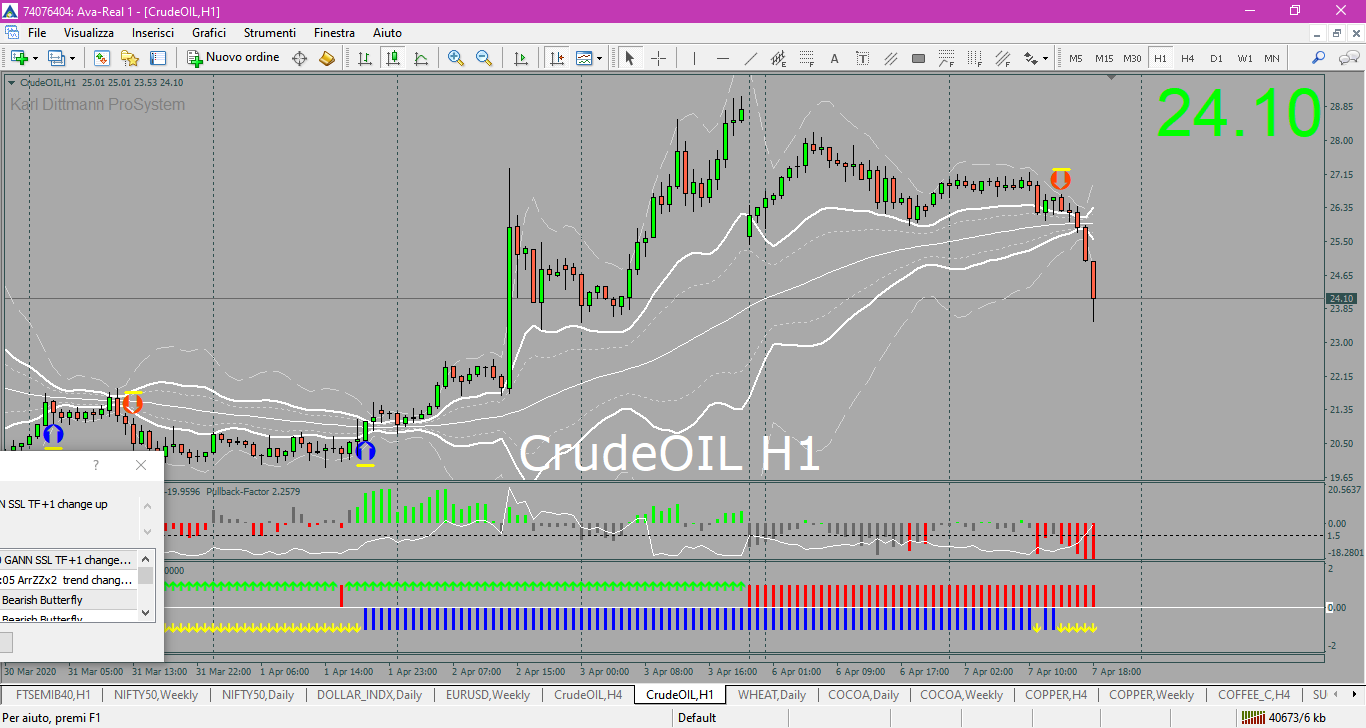The width and height of the screenshot is (1366, 728).
Task: Switch chart to Candlesticks mode
Action: (393, 58)
